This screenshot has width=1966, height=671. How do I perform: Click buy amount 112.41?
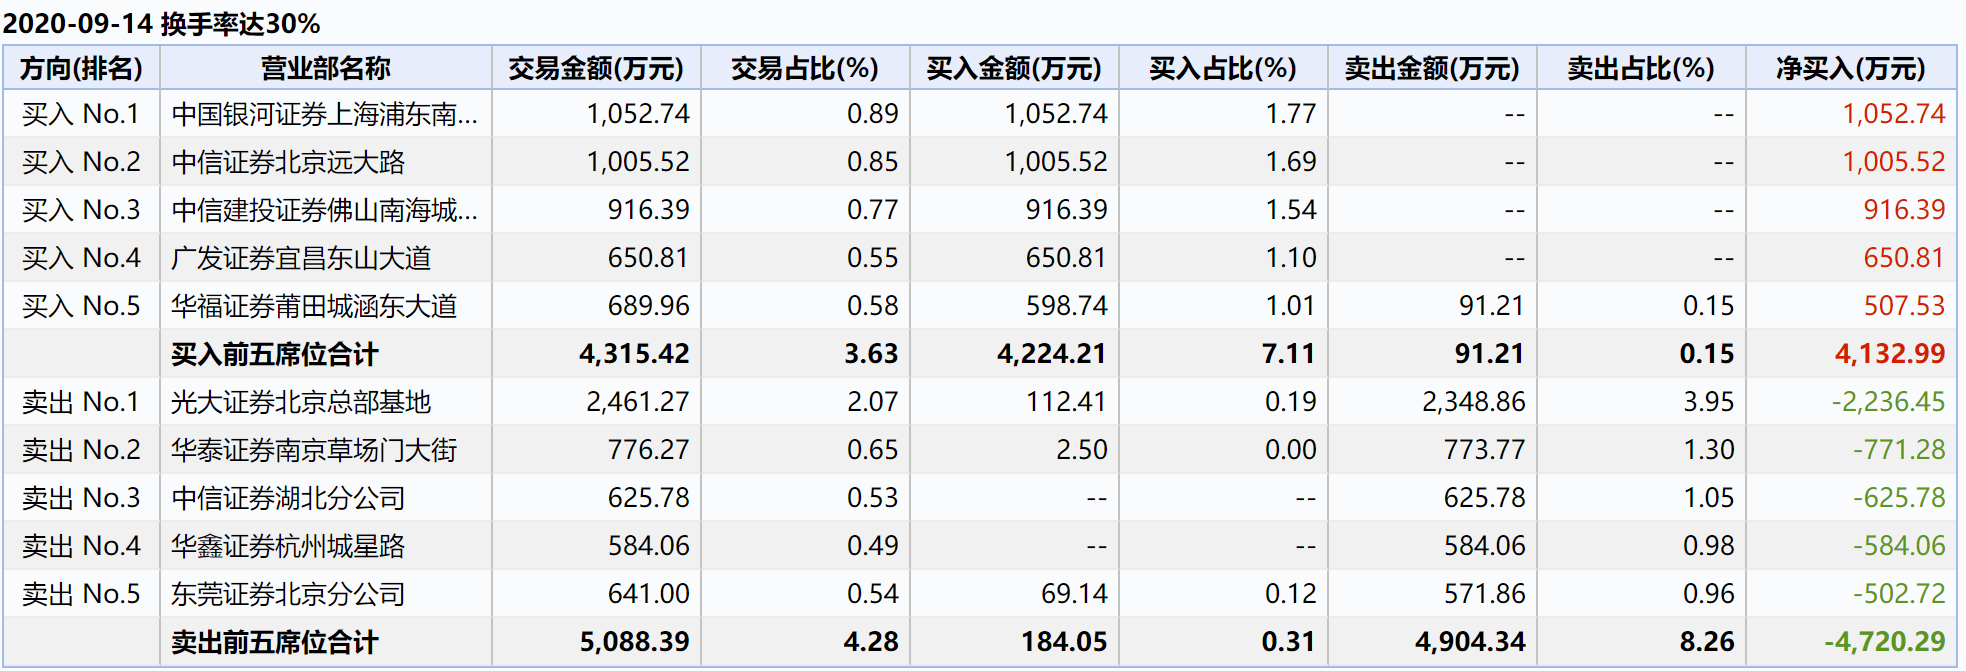coord(1067,402)
